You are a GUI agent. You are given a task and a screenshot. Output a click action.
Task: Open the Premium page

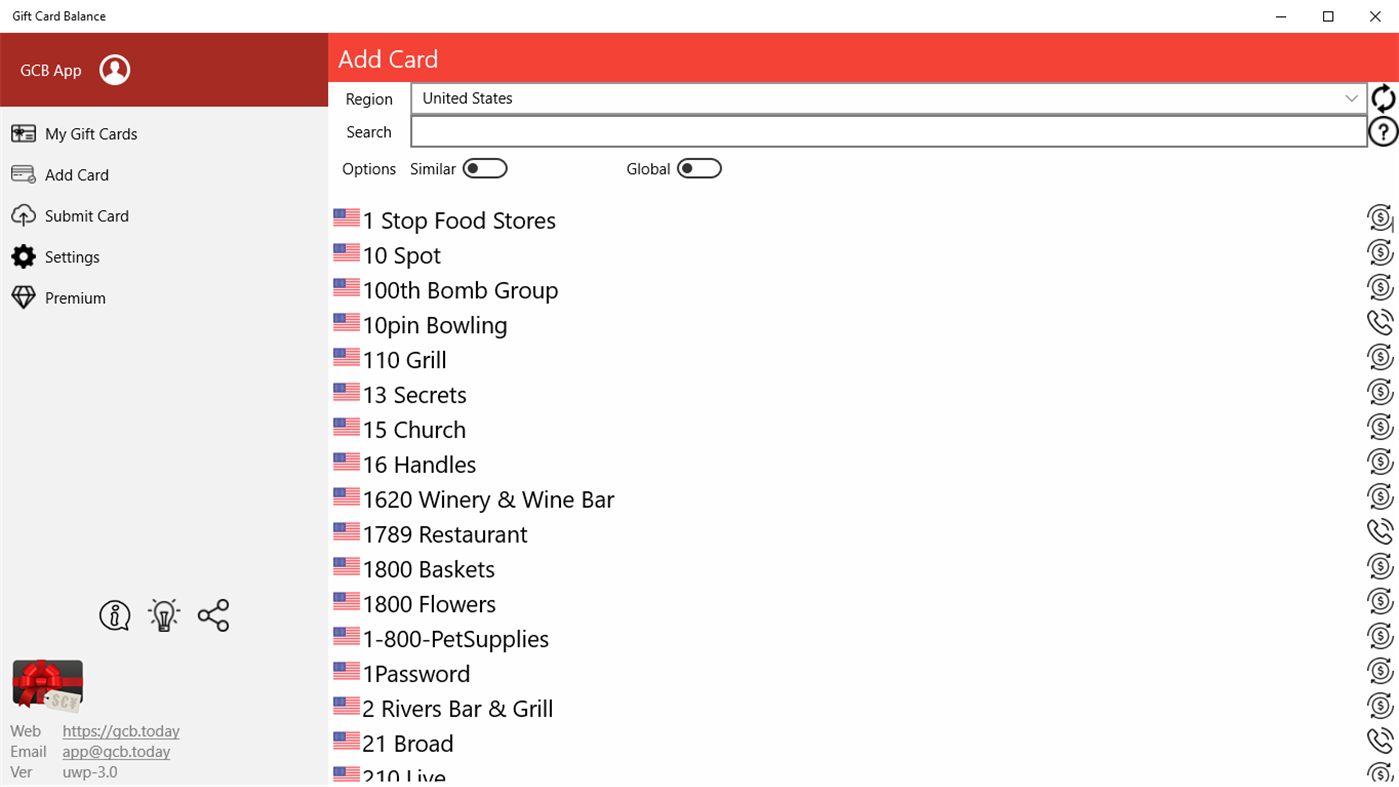click(x=75, y=297)
